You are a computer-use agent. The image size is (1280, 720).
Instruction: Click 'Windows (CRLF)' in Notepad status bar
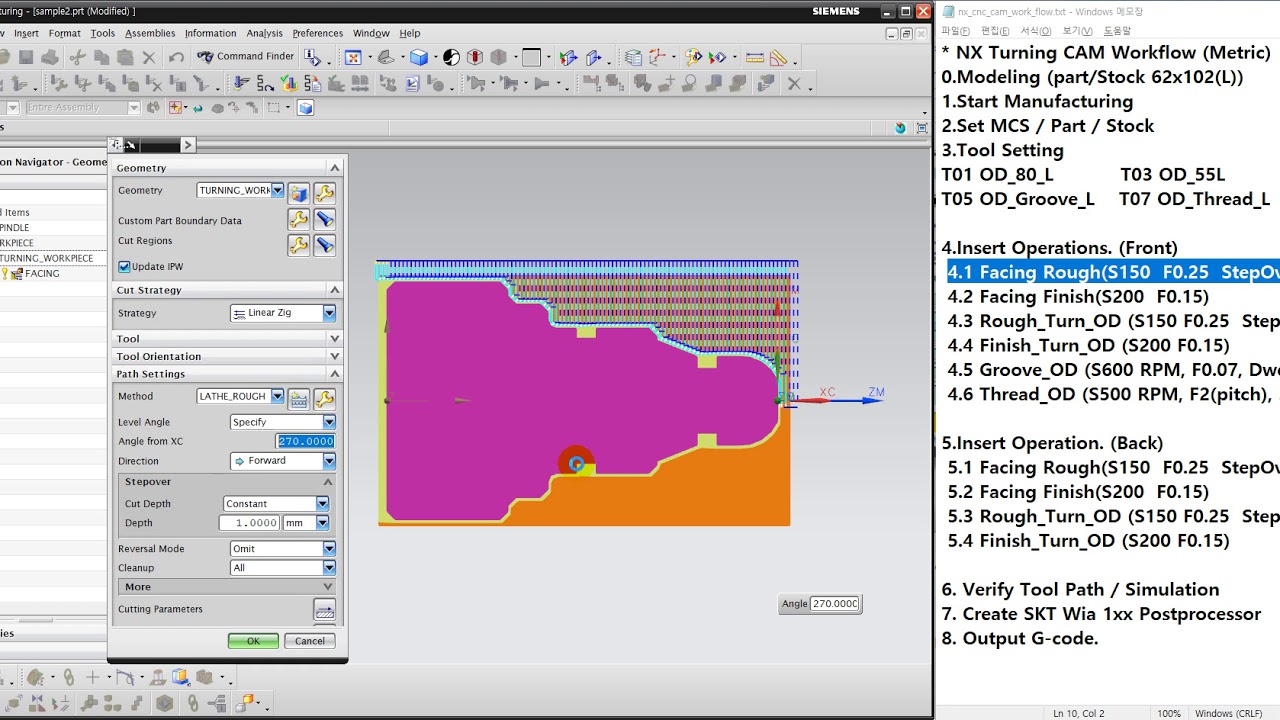[x=1229, y=713]
